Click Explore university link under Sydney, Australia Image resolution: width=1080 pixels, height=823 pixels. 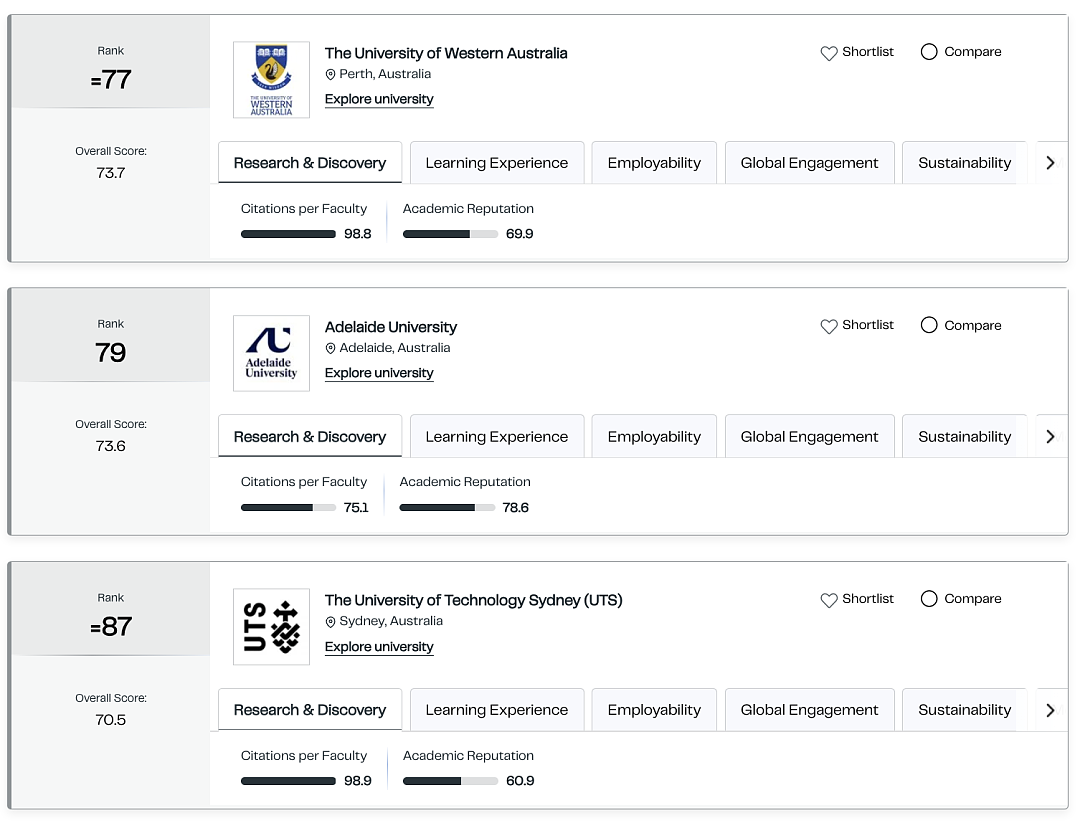[x=379, y=647]
